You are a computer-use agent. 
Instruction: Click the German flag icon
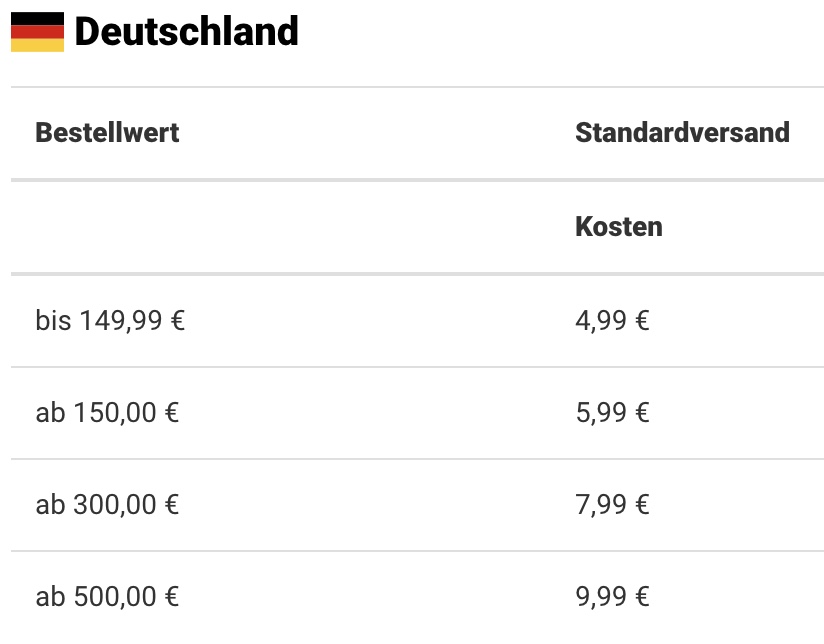pos(37,32)
